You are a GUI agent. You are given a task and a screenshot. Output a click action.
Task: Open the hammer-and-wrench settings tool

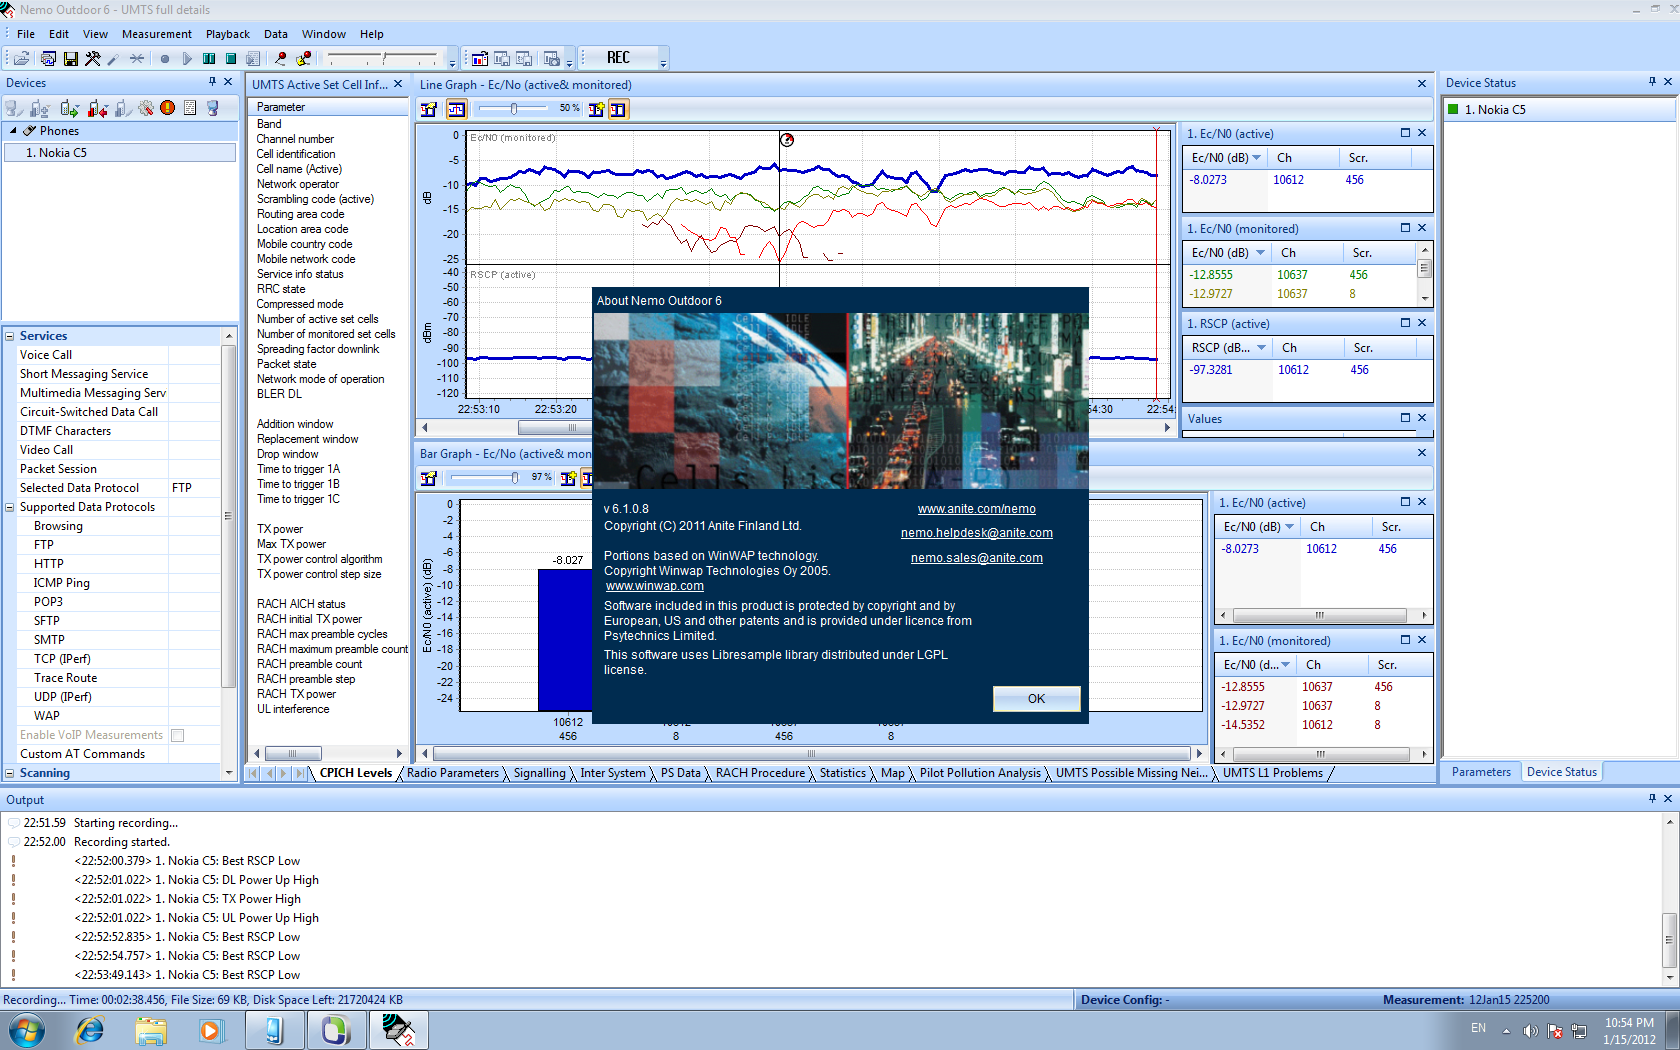click(x=93, y=59)
